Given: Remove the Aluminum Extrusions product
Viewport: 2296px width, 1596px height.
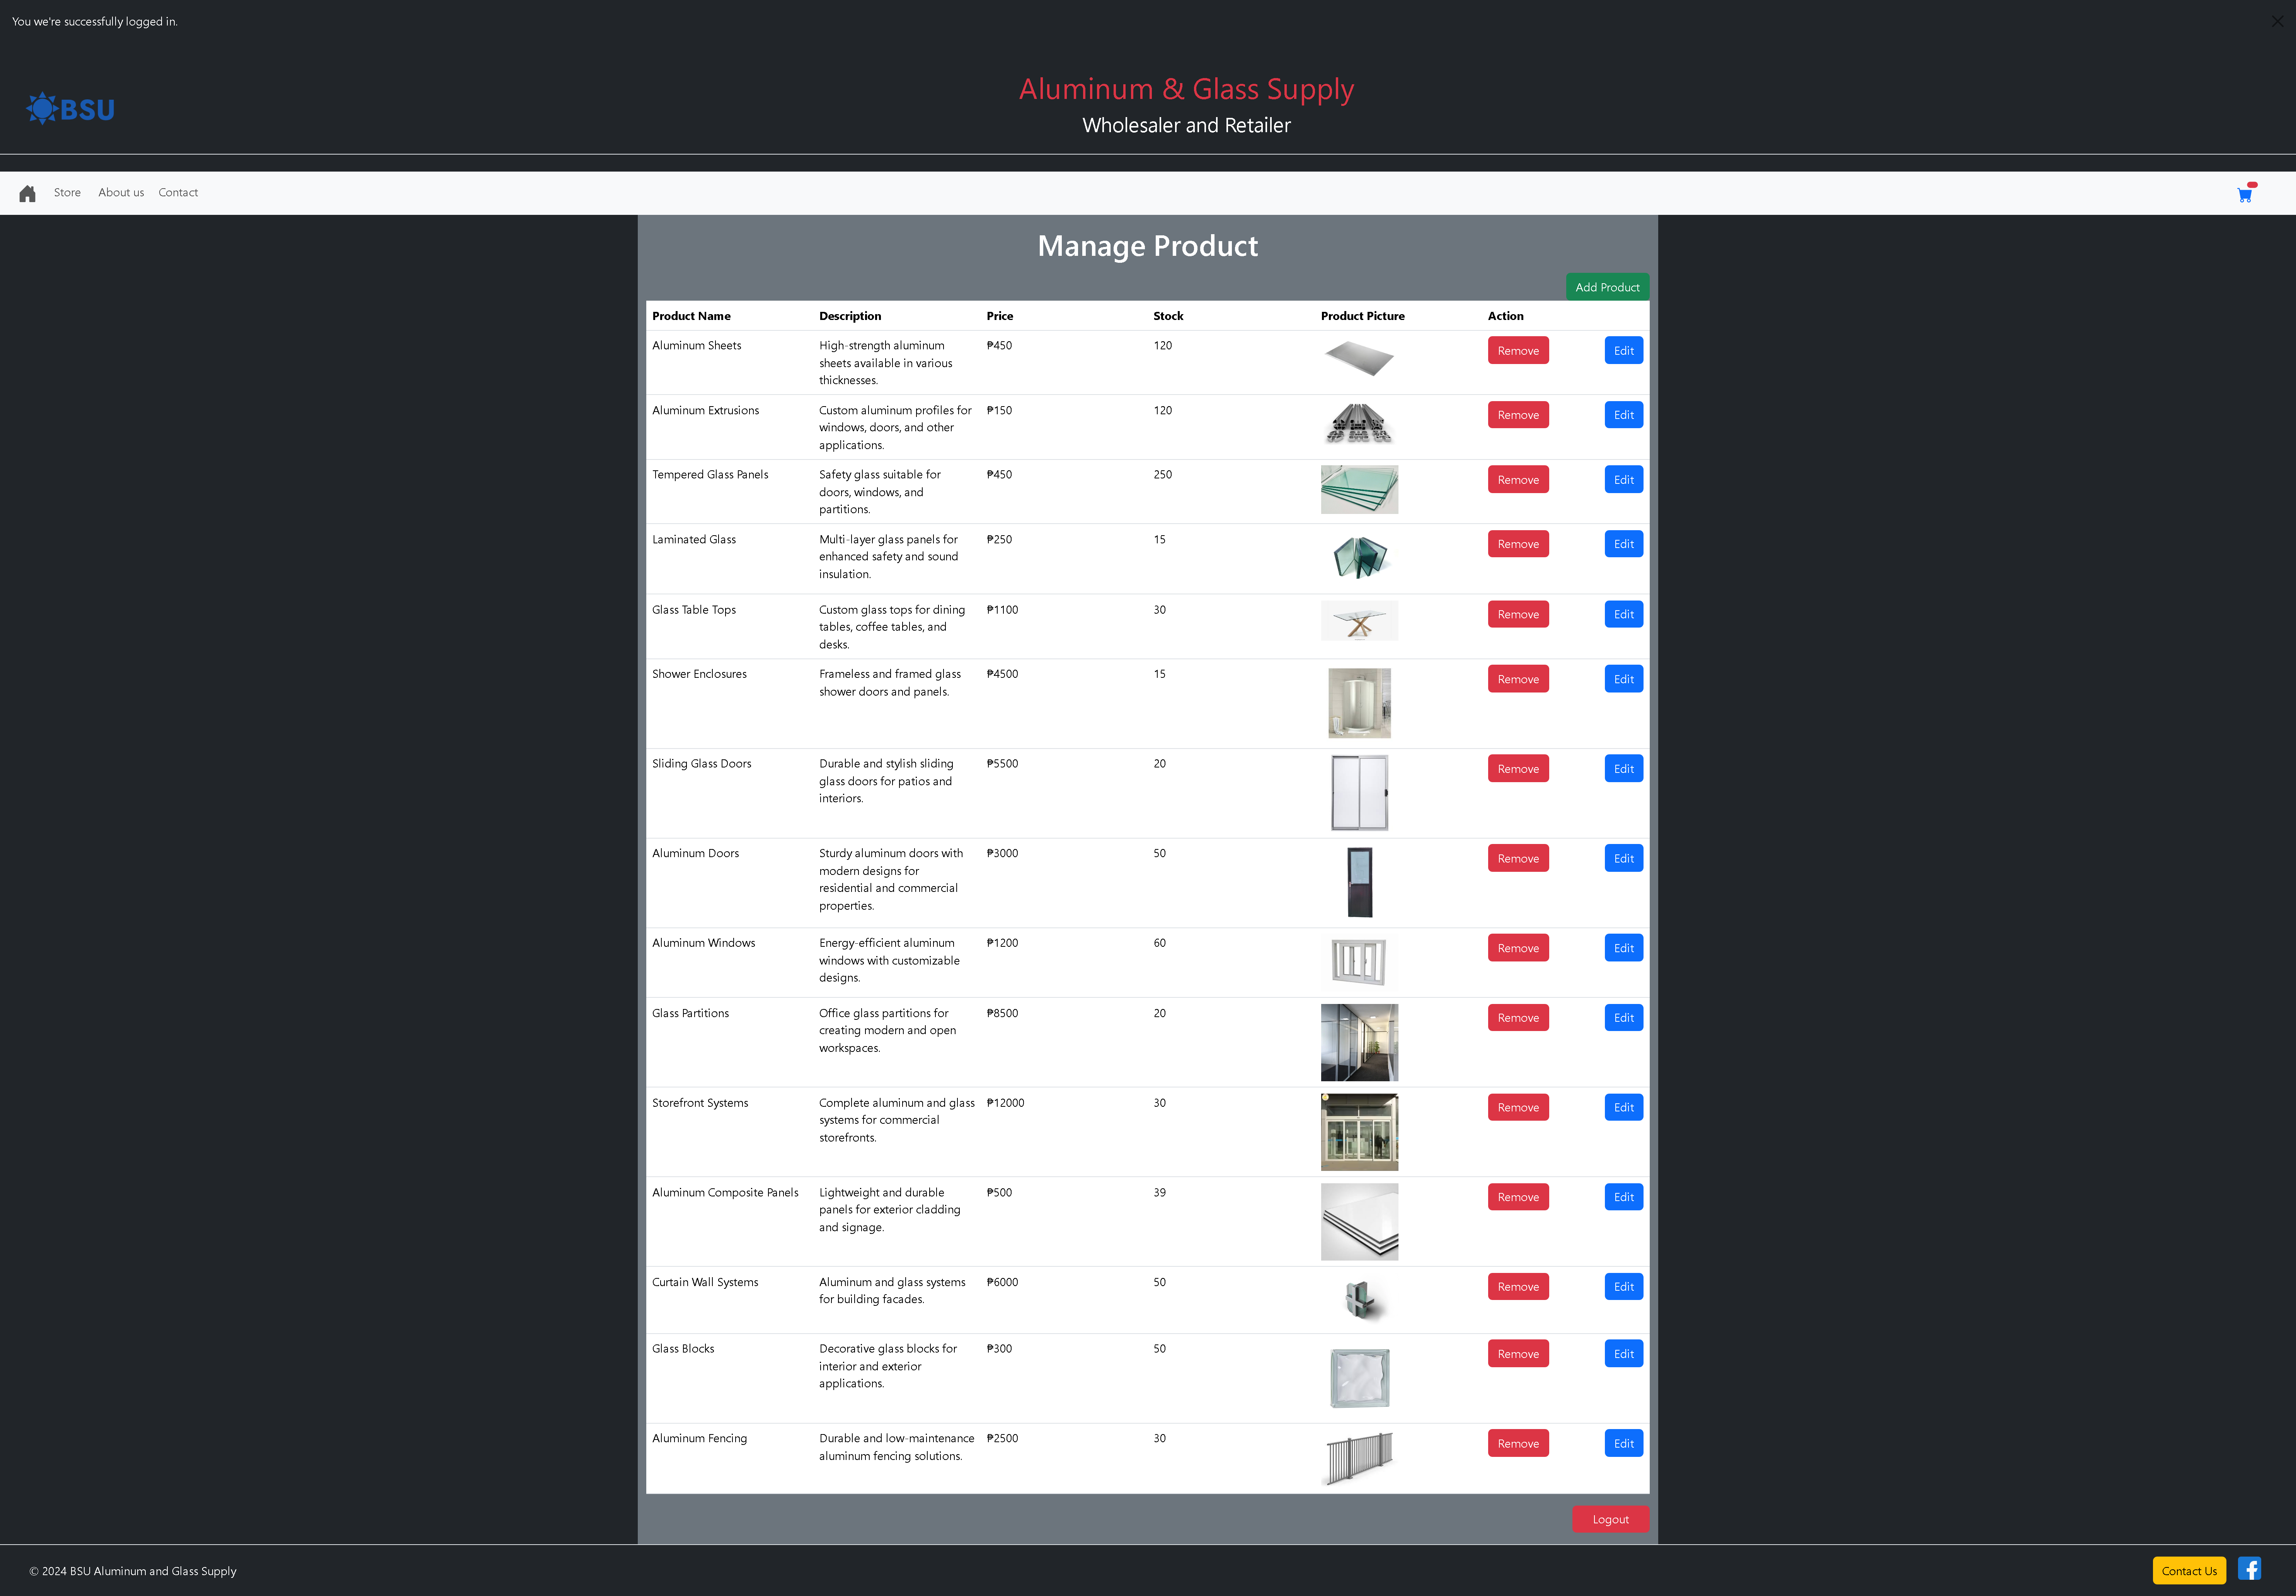Looking at the screenshot, I should 1518,415.
